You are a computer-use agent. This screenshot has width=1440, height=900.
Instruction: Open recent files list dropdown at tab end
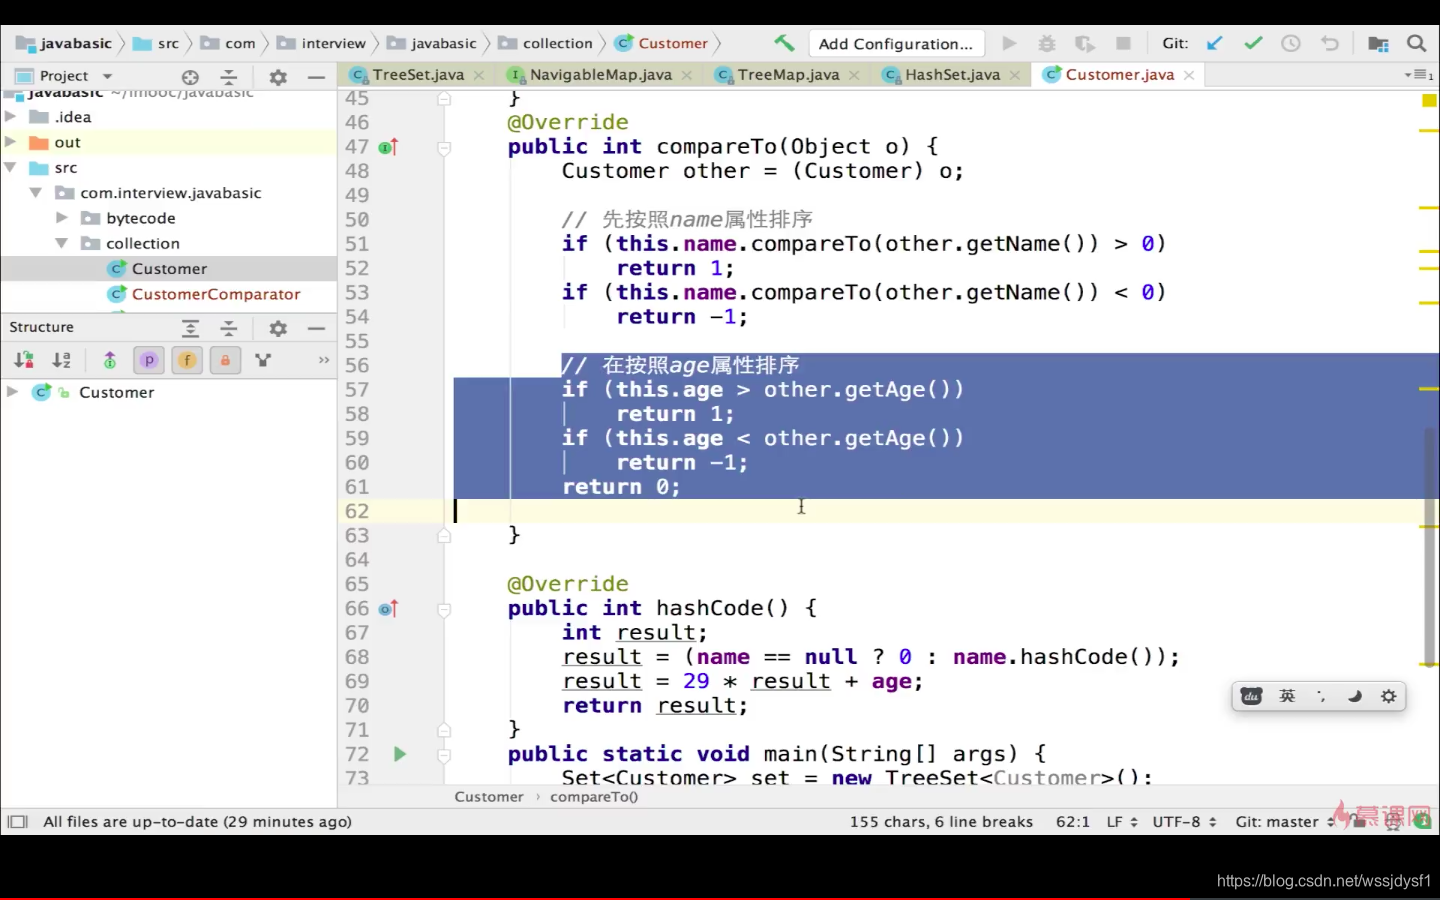[1418, 75]
